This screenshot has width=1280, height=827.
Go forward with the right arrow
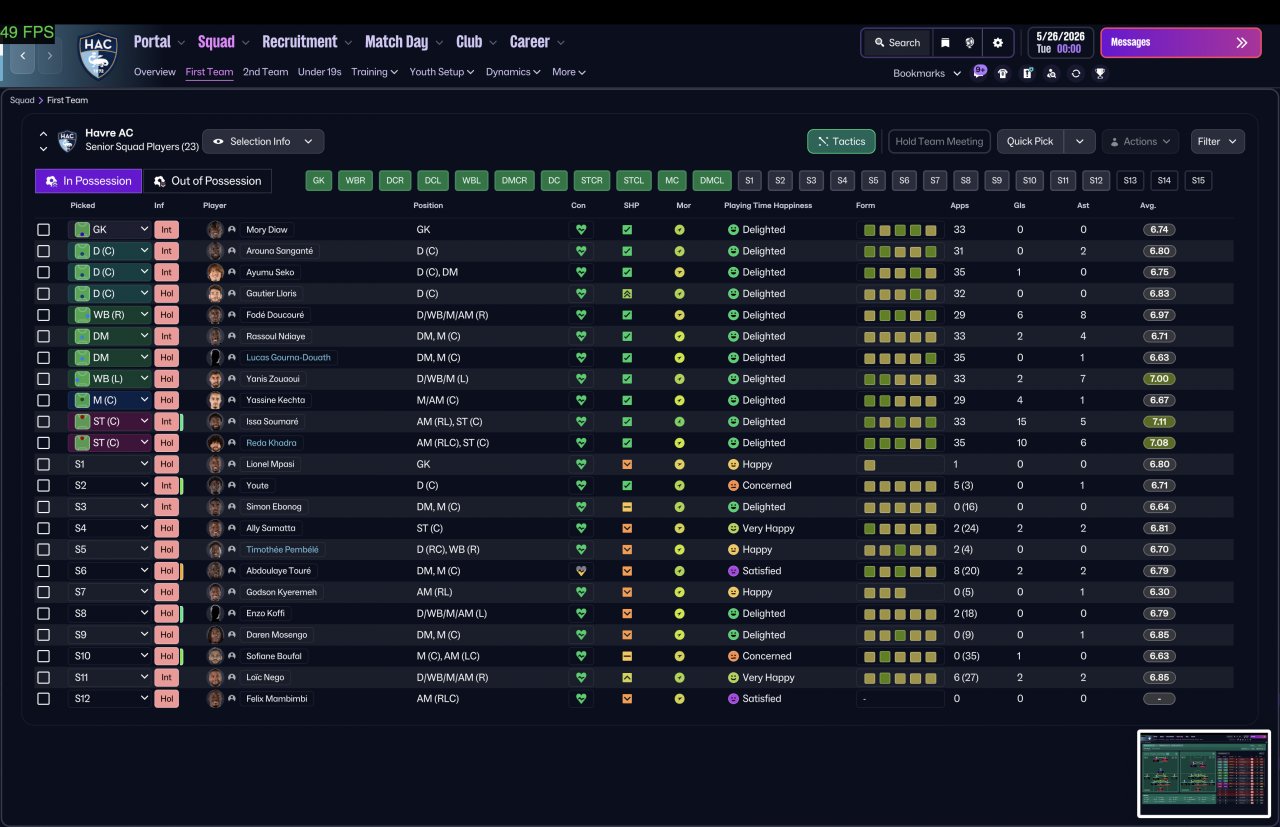point(50,56)
